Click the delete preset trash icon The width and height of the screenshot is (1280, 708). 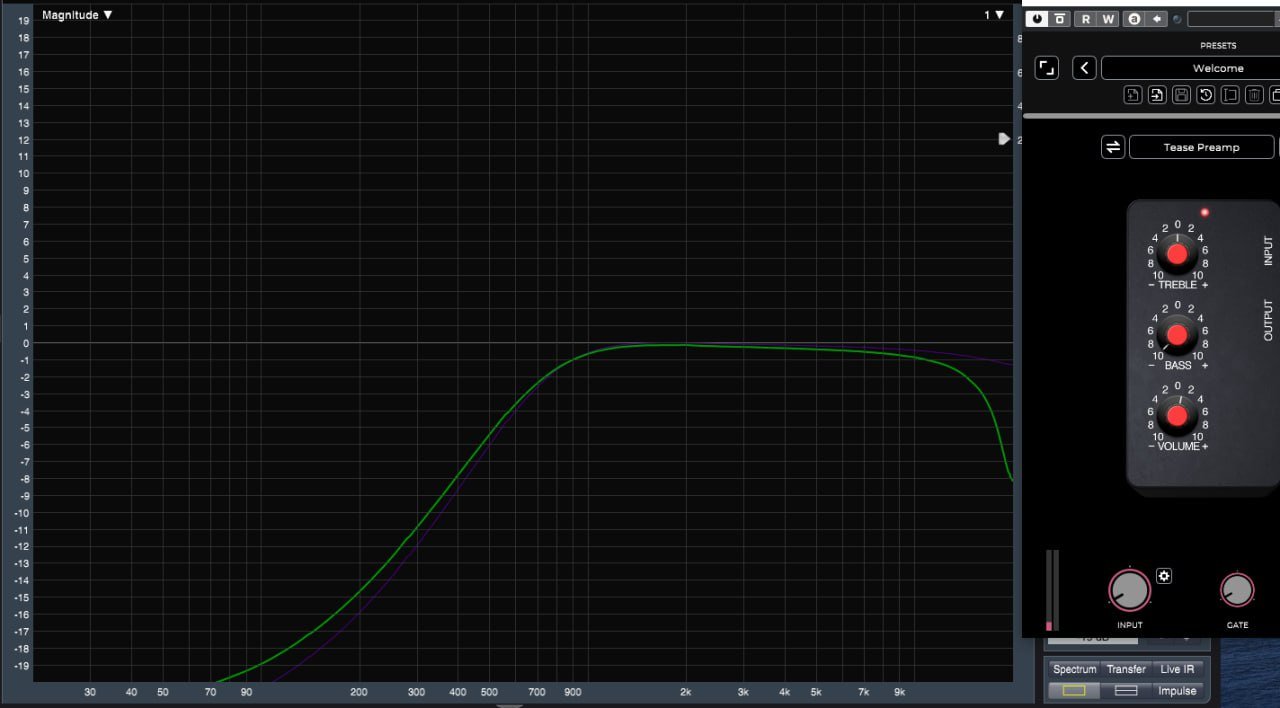tap(1254, 95)
